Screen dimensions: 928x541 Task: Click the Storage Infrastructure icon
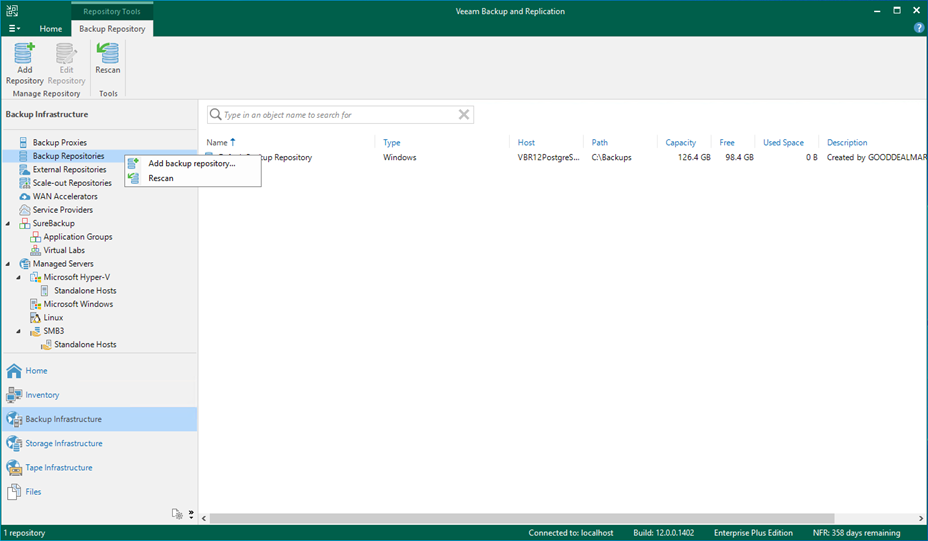coord(14,443)
